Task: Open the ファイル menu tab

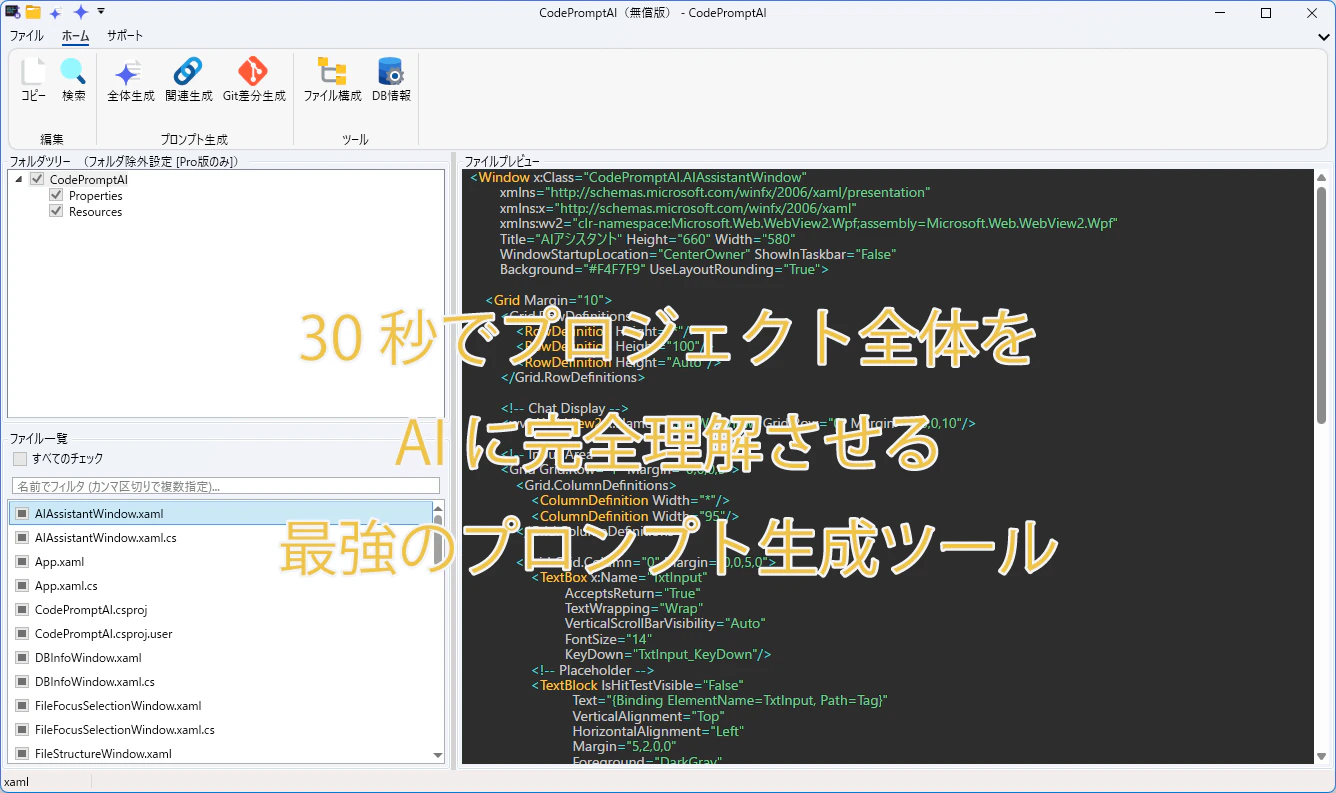Action: coord(27,36)
